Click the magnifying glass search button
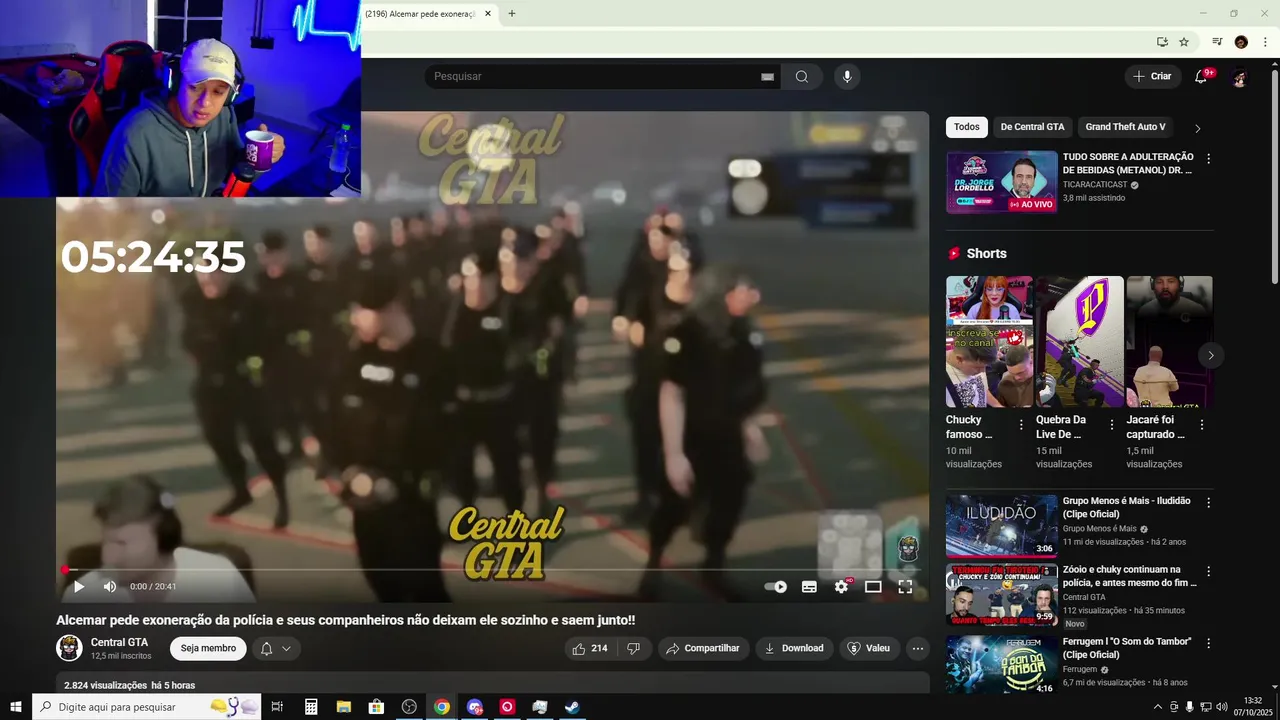The height and width of the screenshot is (720, 1280). 802,77
